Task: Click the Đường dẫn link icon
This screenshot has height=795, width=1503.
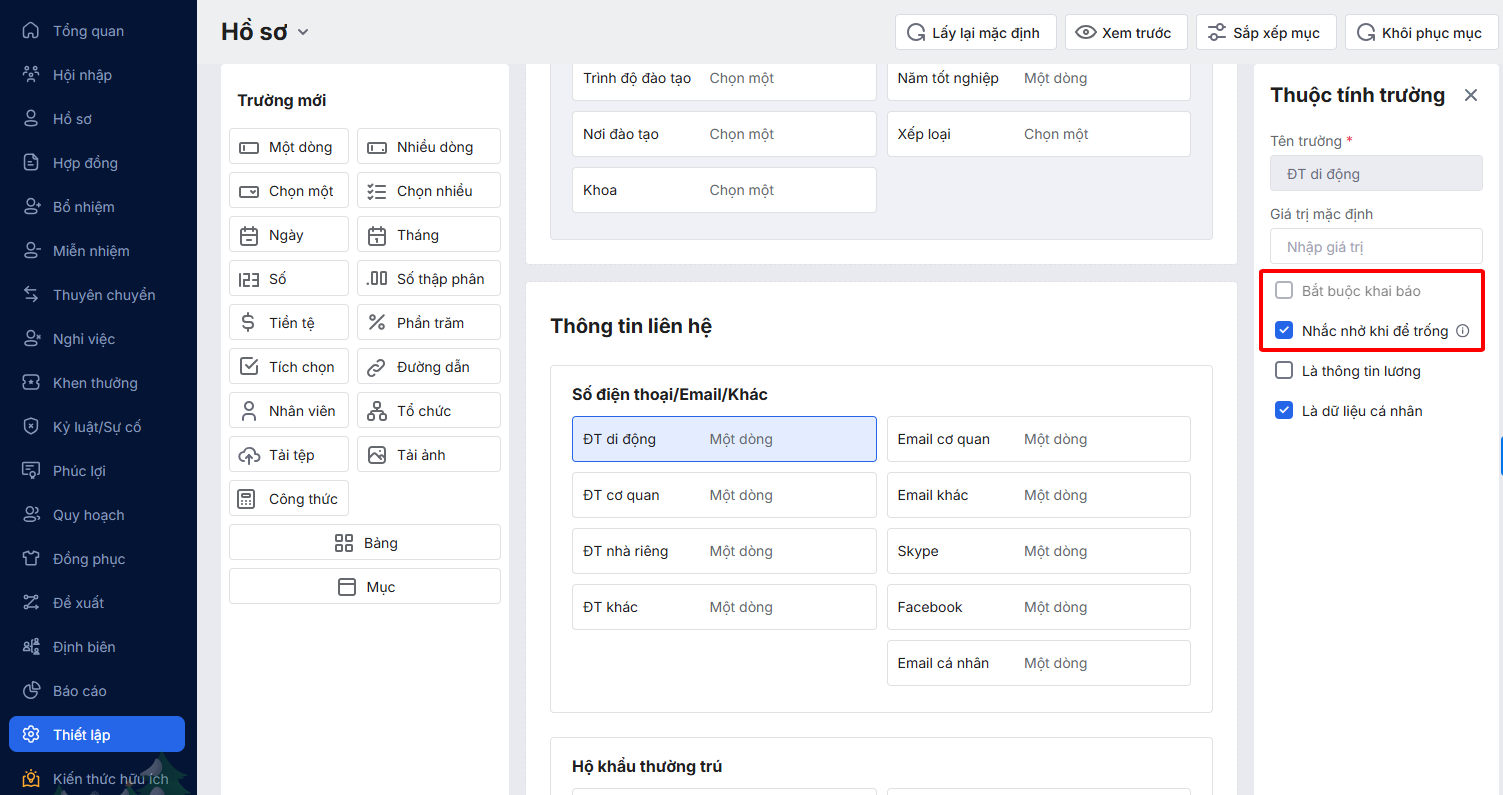Action: coord(376,367)
